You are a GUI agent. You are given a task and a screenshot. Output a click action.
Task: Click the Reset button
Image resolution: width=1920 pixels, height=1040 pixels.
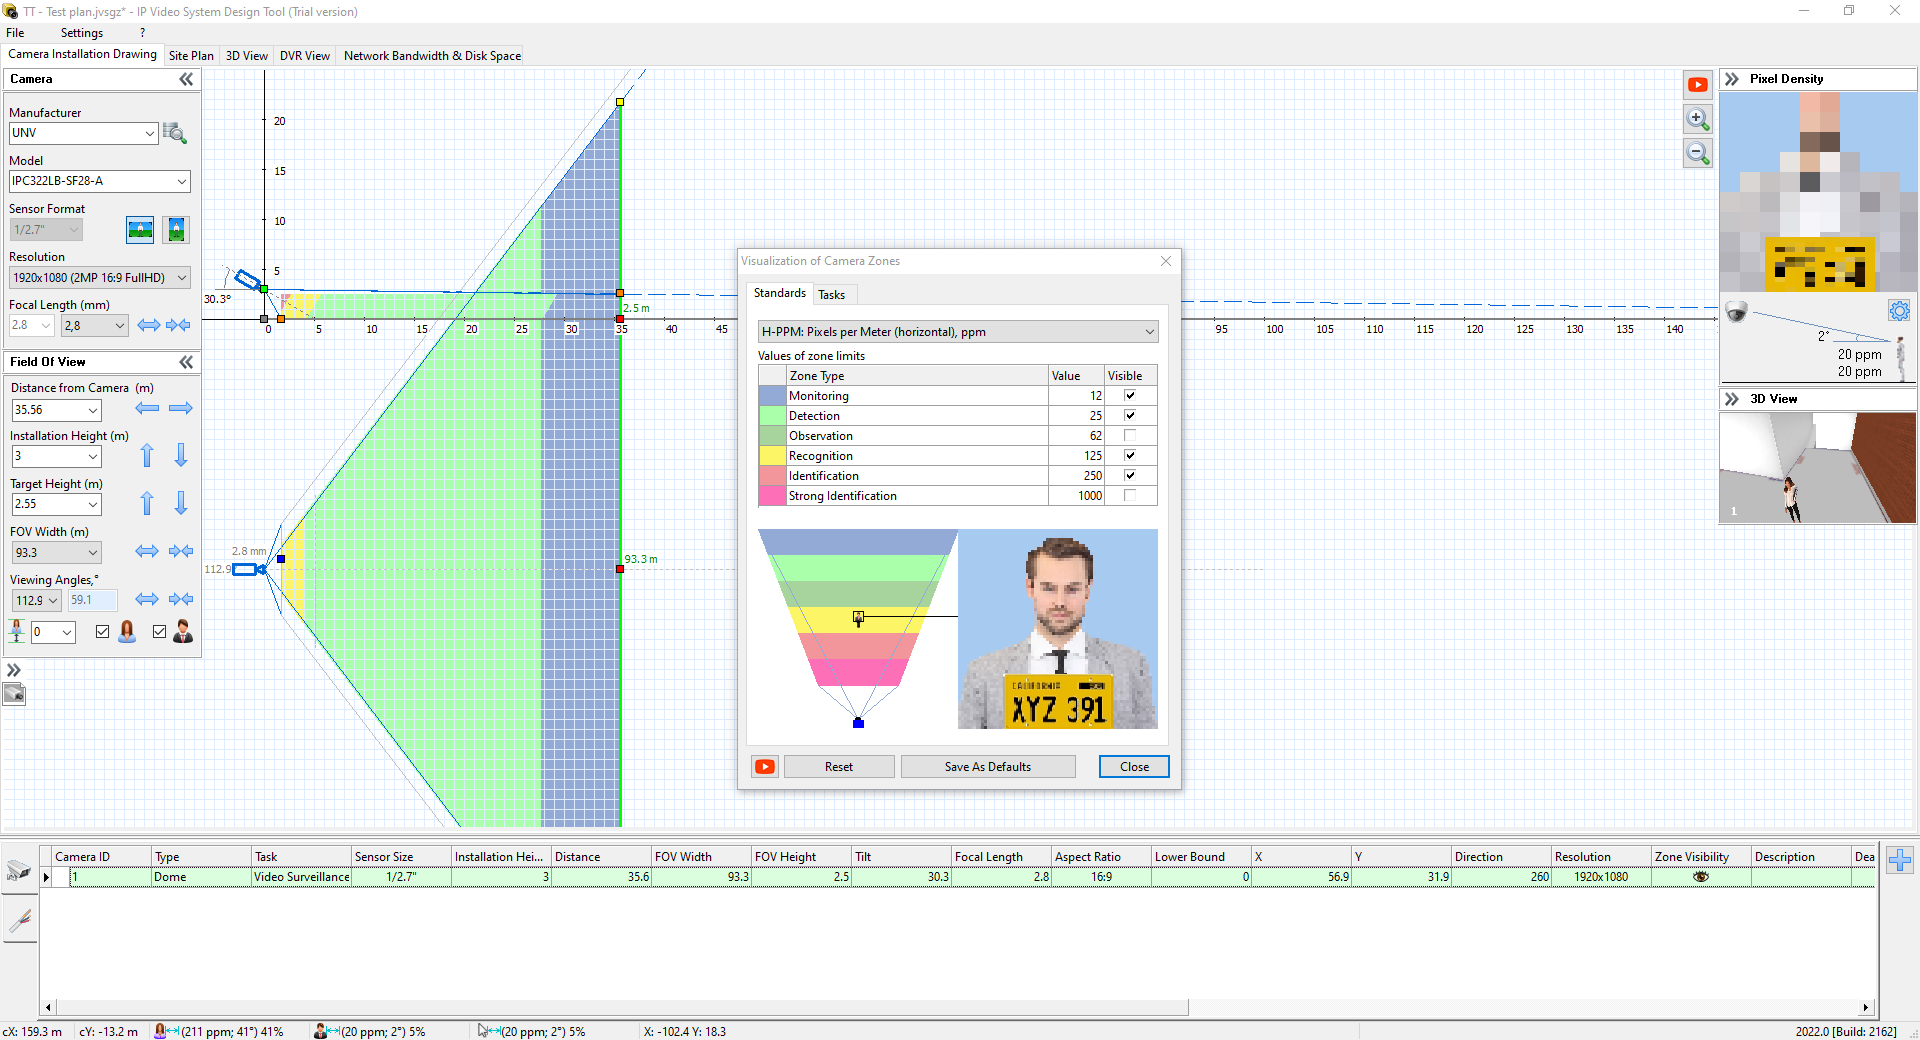pyautogui.click(x=838, y=767)
